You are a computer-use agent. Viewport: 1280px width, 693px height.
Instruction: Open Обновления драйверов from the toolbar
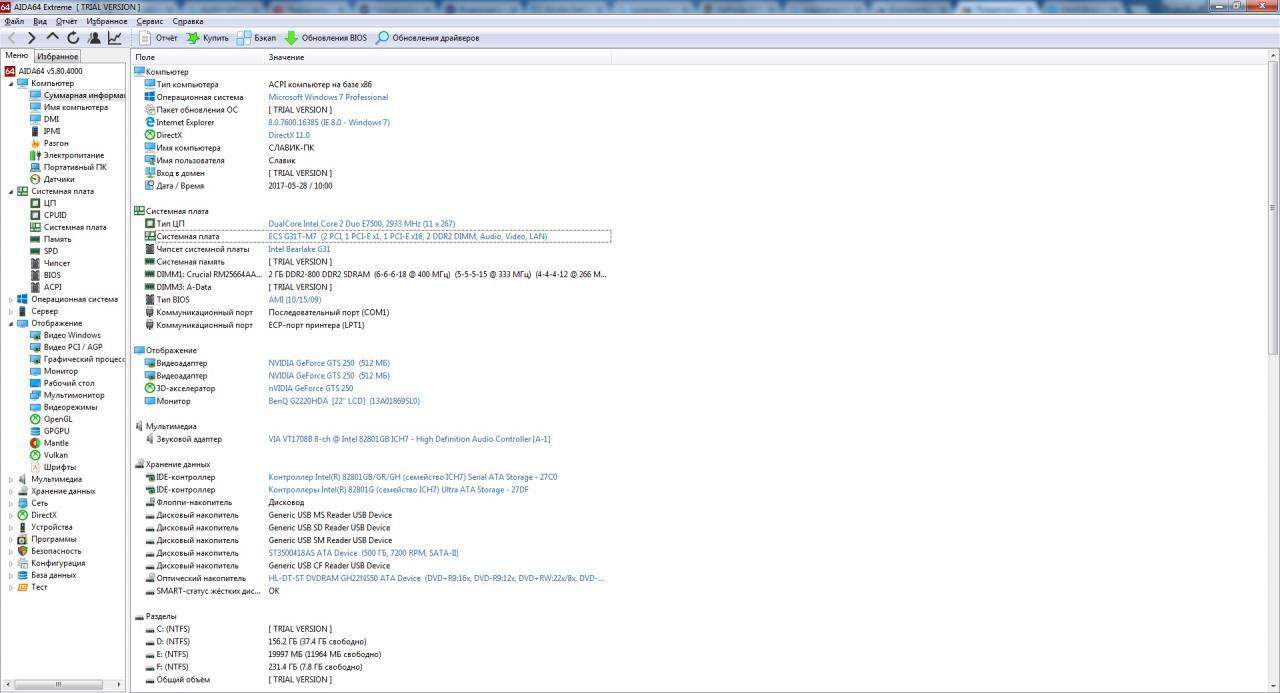[x=427, y=38]
